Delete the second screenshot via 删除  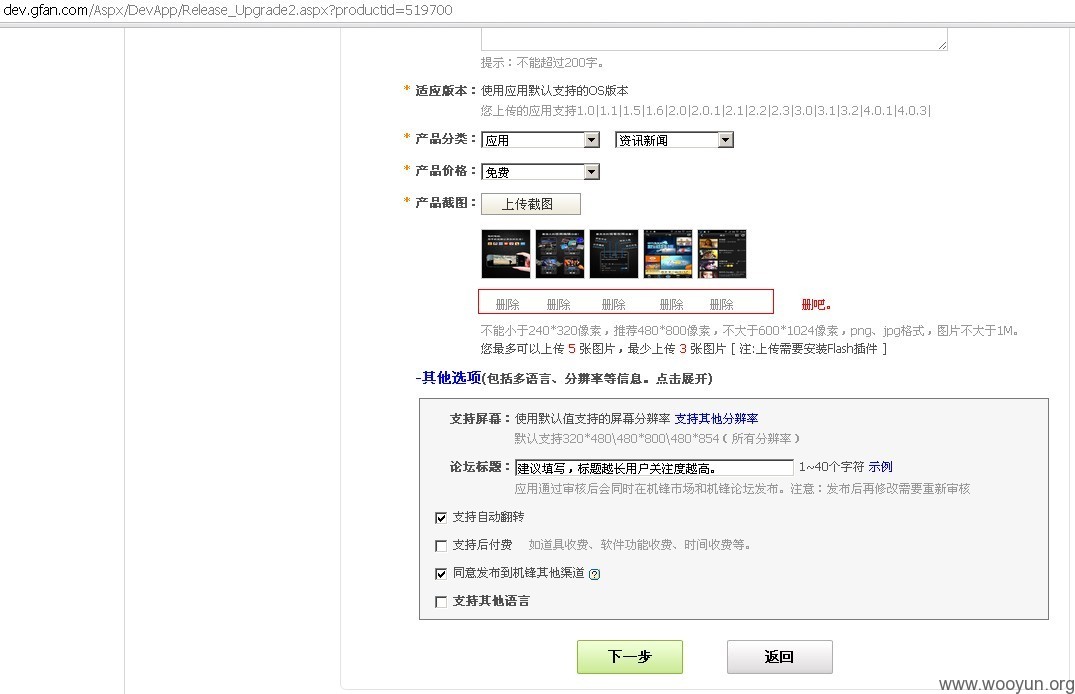[x=559, y=304]
